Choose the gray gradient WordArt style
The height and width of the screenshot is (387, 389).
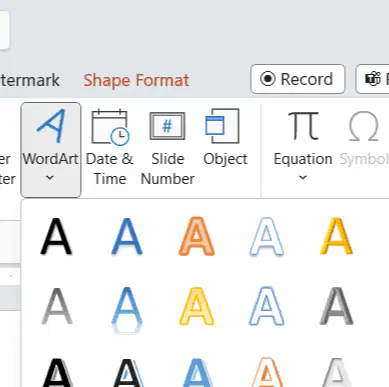56,306
